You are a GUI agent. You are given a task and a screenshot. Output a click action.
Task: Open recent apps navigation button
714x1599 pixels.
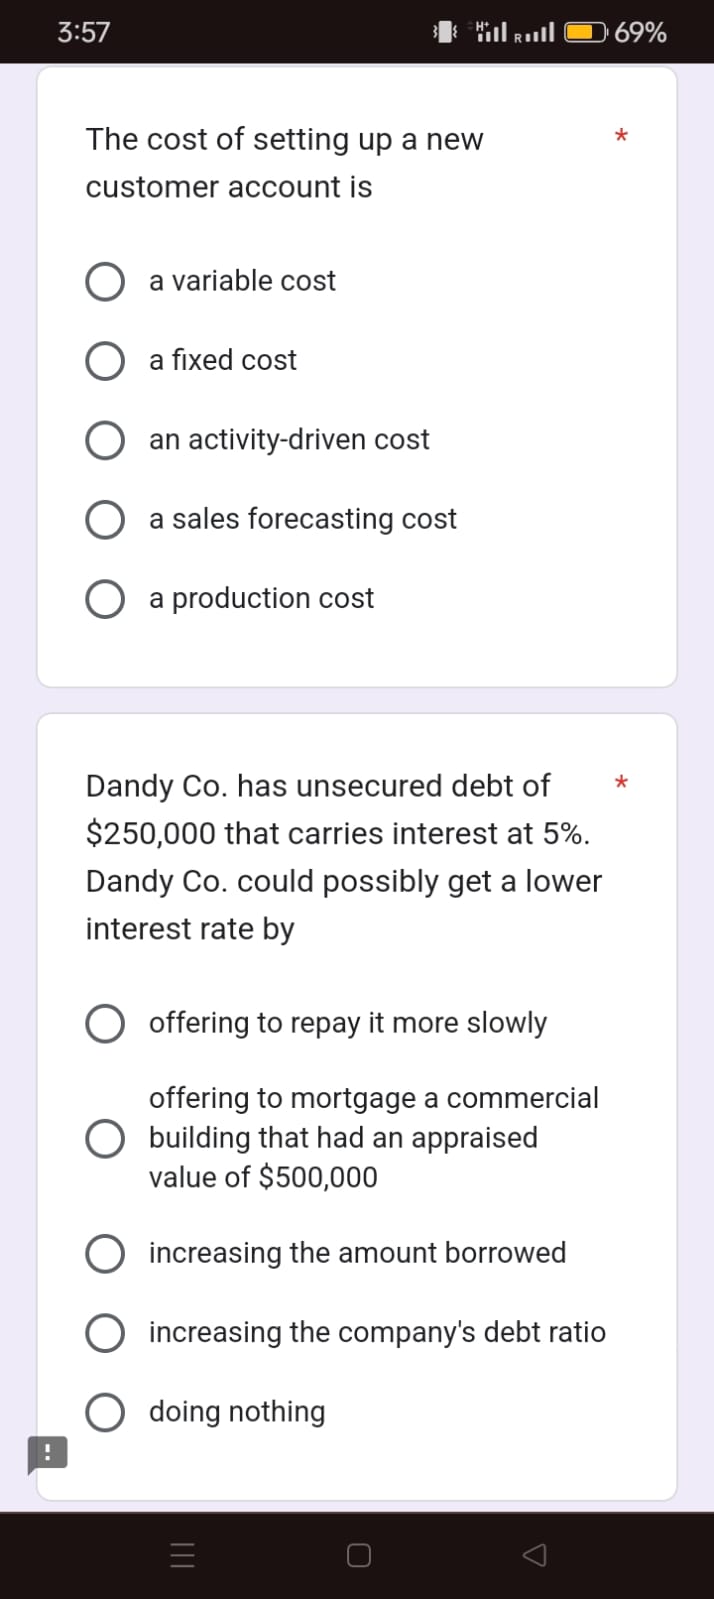[x=182, y=1555]
